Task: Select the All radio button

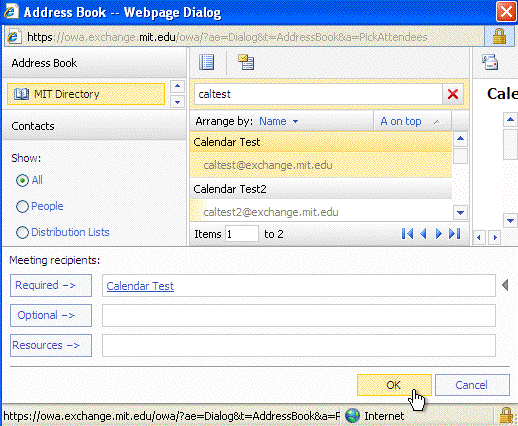Action: click(22, 181)
